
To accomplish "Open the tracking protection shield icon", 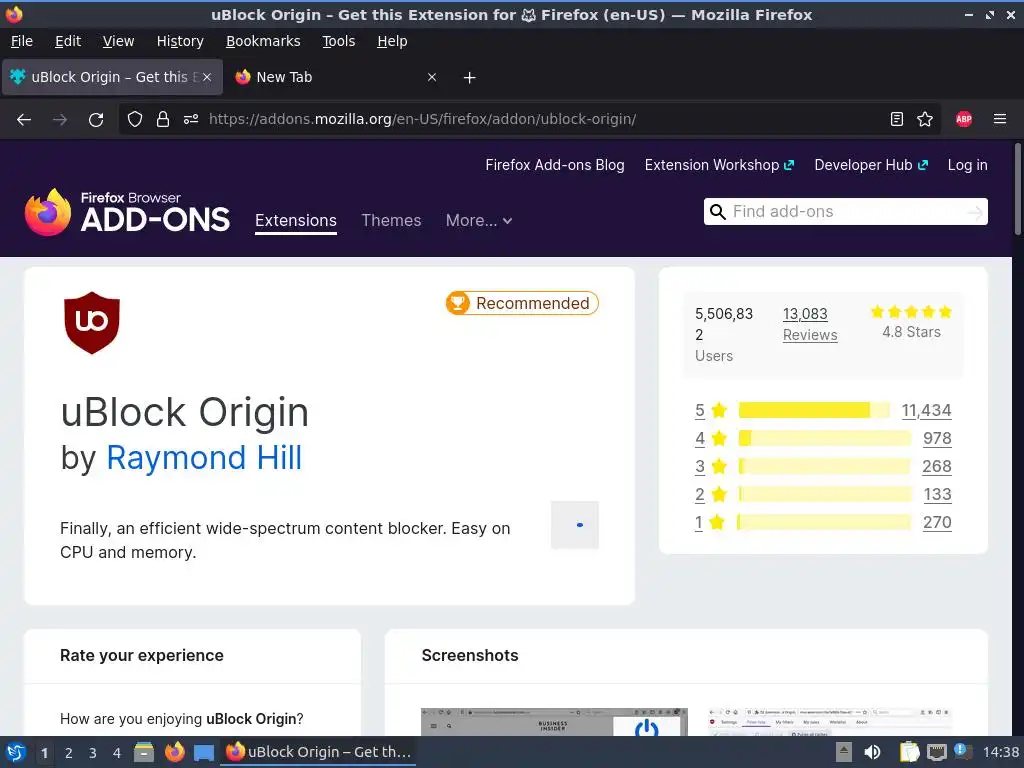I will coord(135,120).
